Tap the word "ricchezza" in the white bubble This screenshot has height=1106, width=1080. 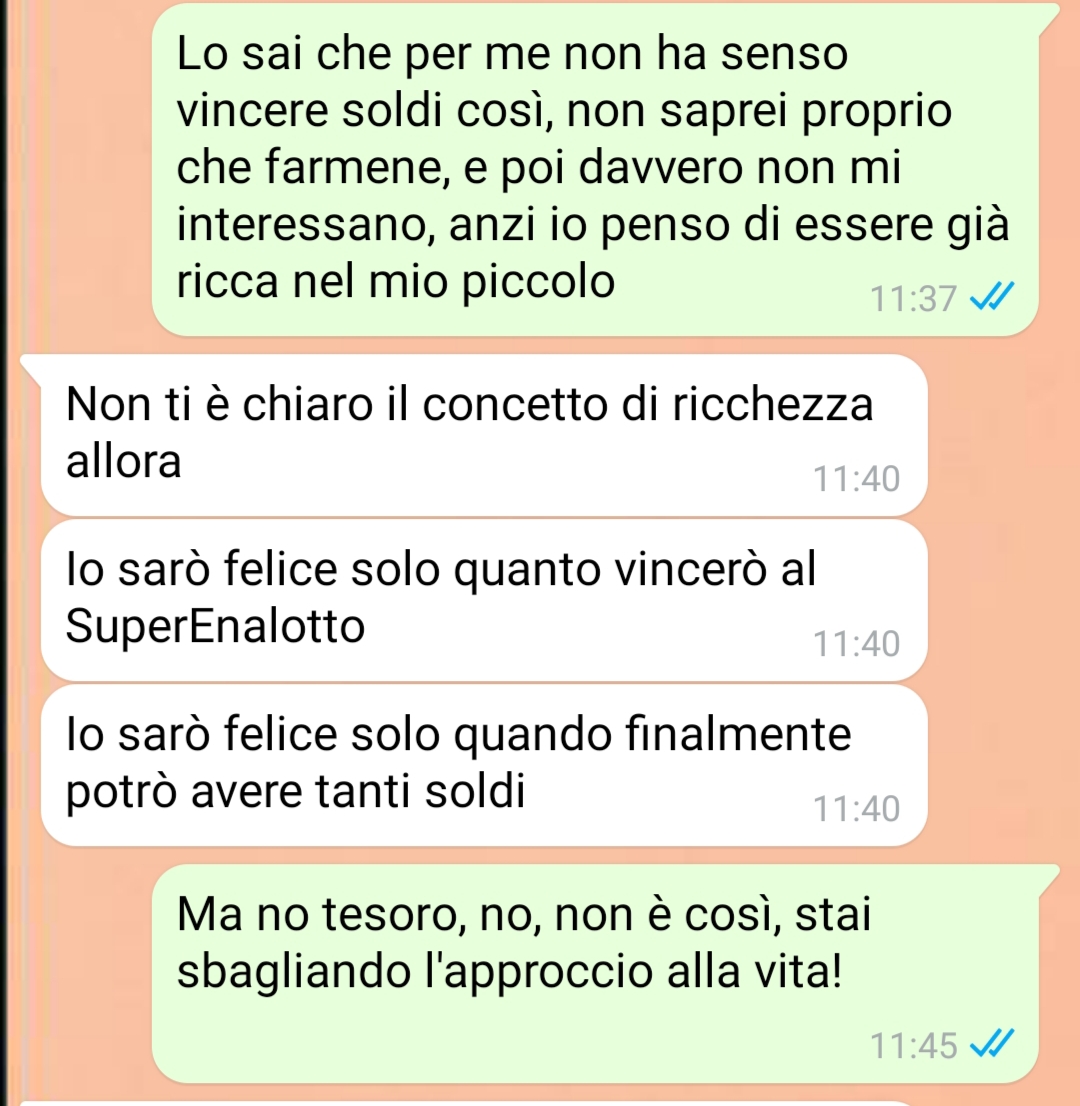point(773,404)
